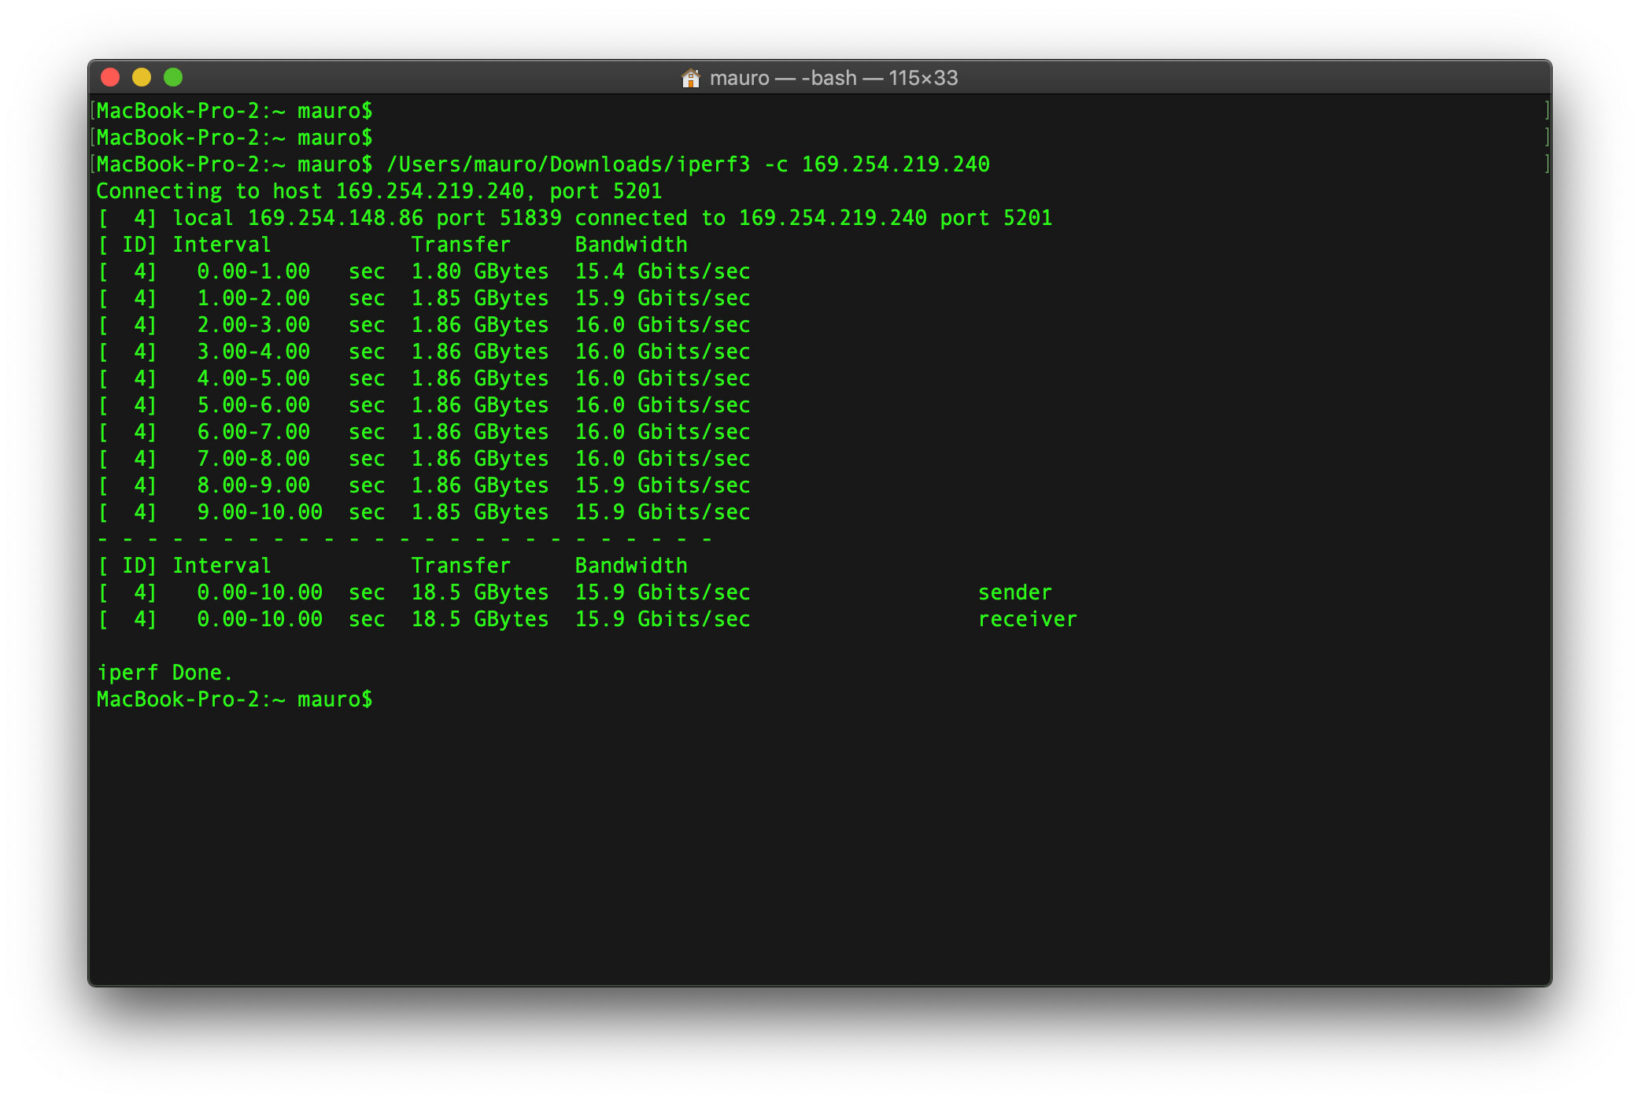
Task: Click the 'receiver' label in the summary
Action: tap(1028, 619)
